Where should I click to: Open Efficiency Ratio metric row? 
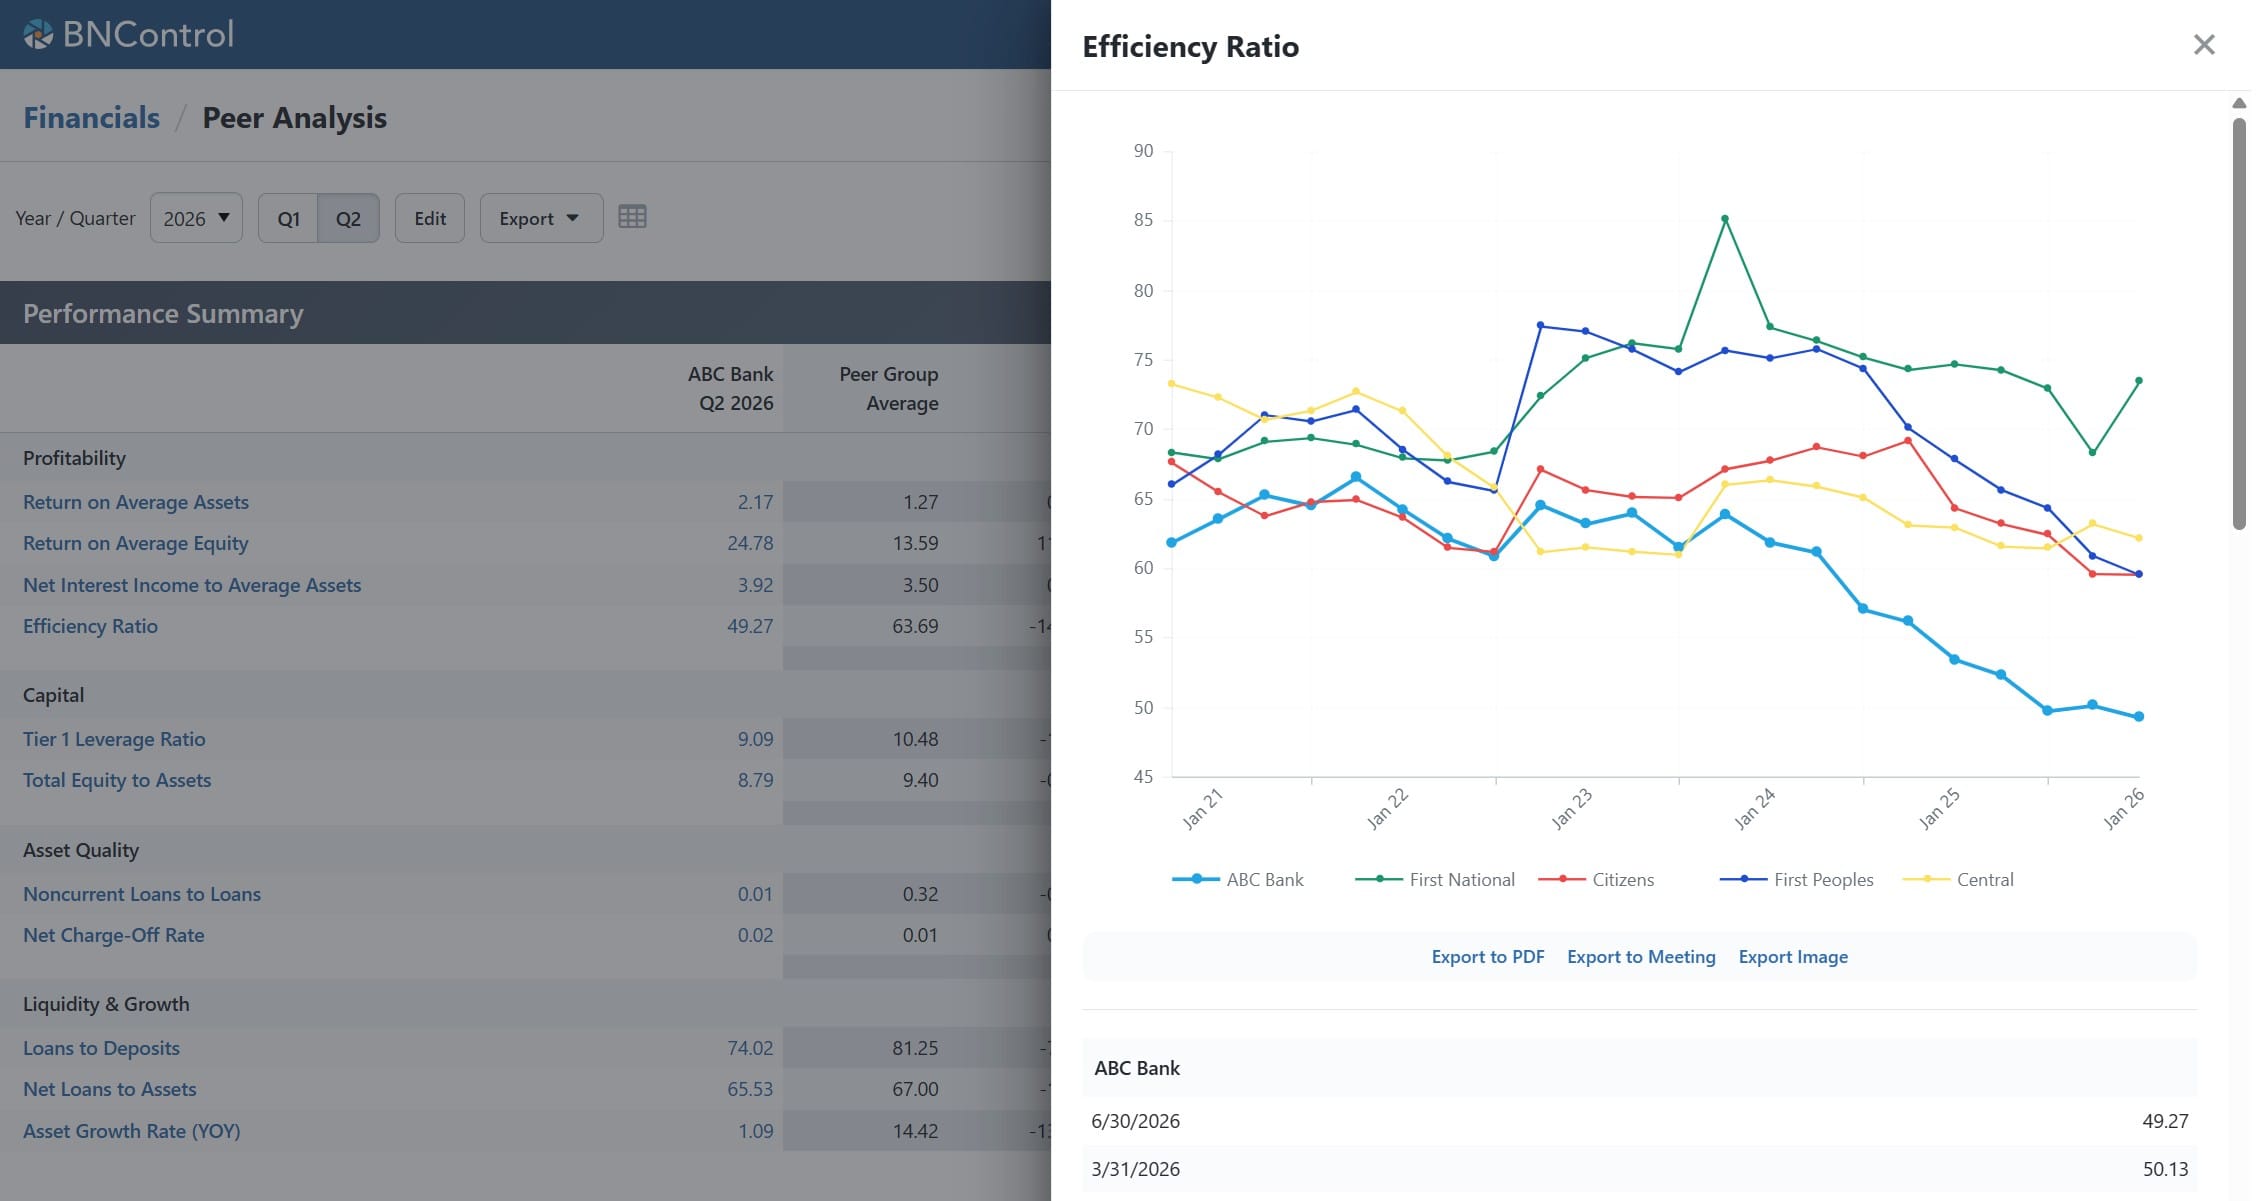pos(90,626)
